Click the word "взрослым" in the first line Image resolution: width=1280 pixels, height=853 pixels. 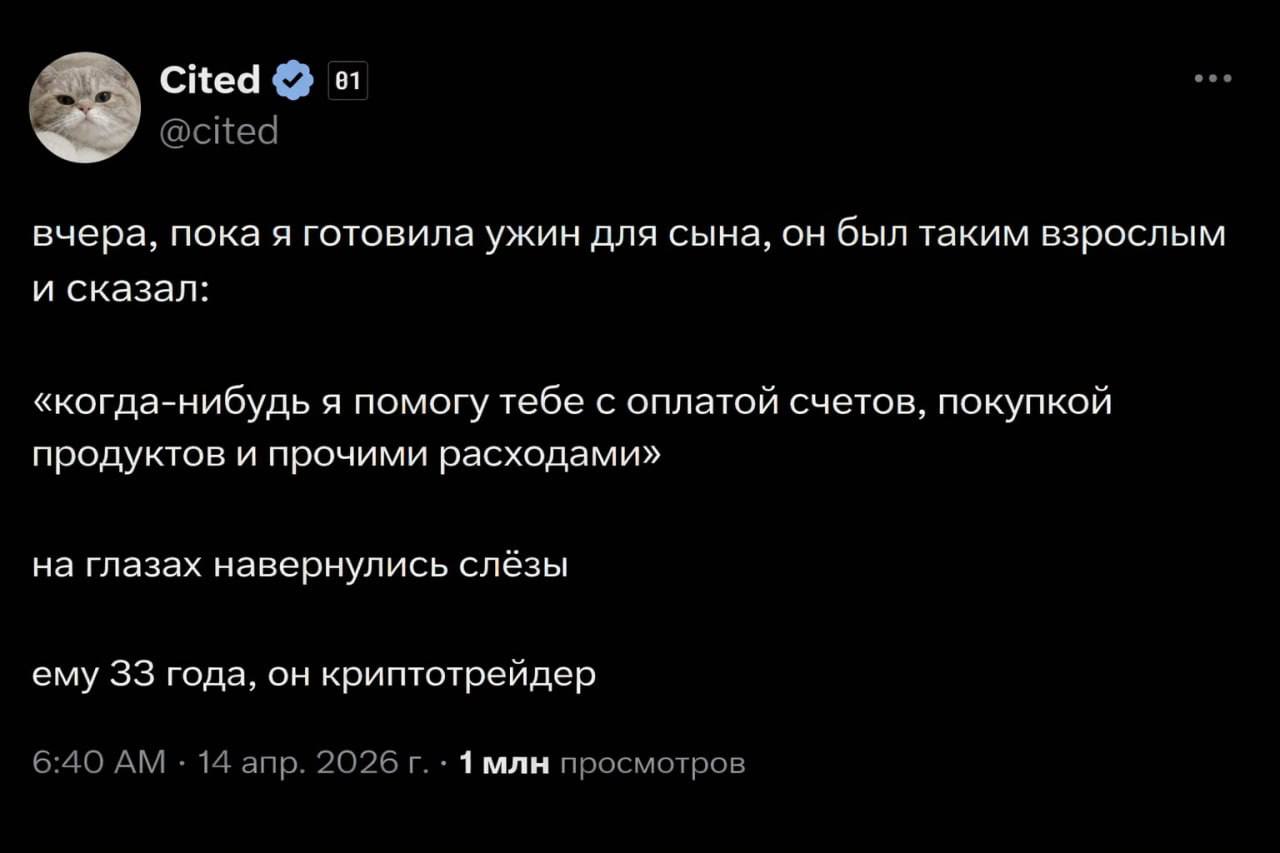[x=1134, y=237]
